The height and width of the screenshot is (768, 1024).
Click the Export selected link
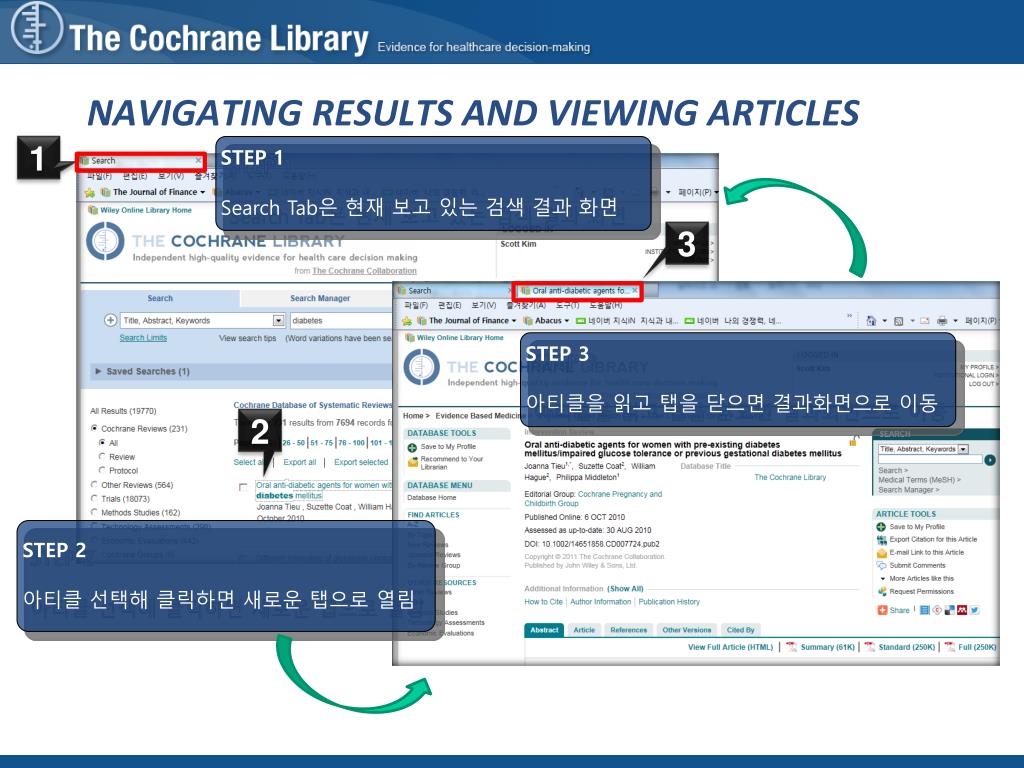pos(361,462)
